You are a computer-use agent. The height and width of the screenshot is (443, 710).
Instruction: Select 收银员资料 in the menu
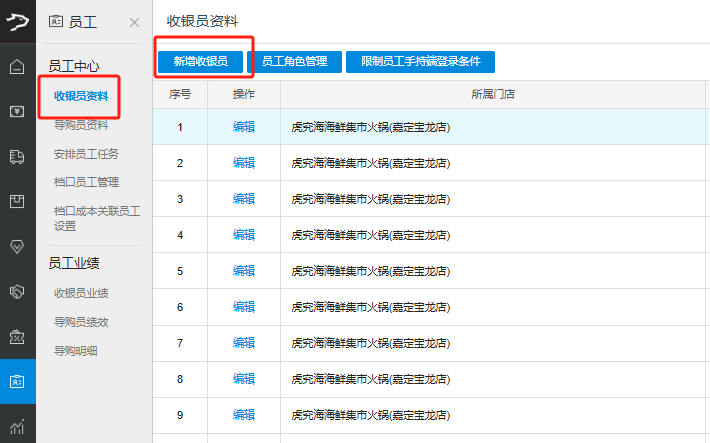tap(81, 96)
